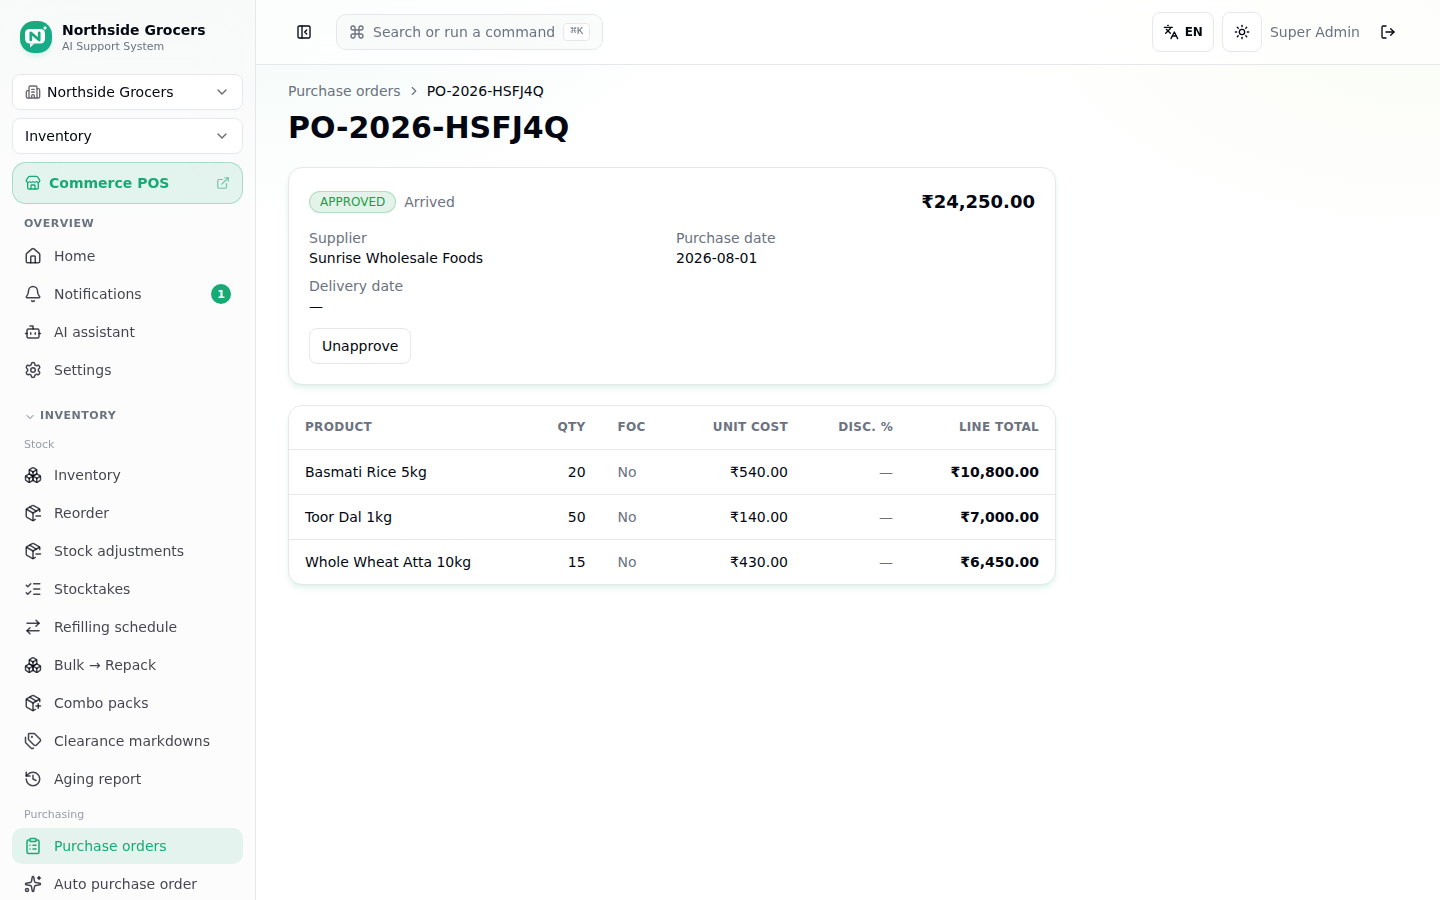Click the Basmati Rice 5kg row
This screenshot has height=900, width=1440.
[x=672, y=472]
